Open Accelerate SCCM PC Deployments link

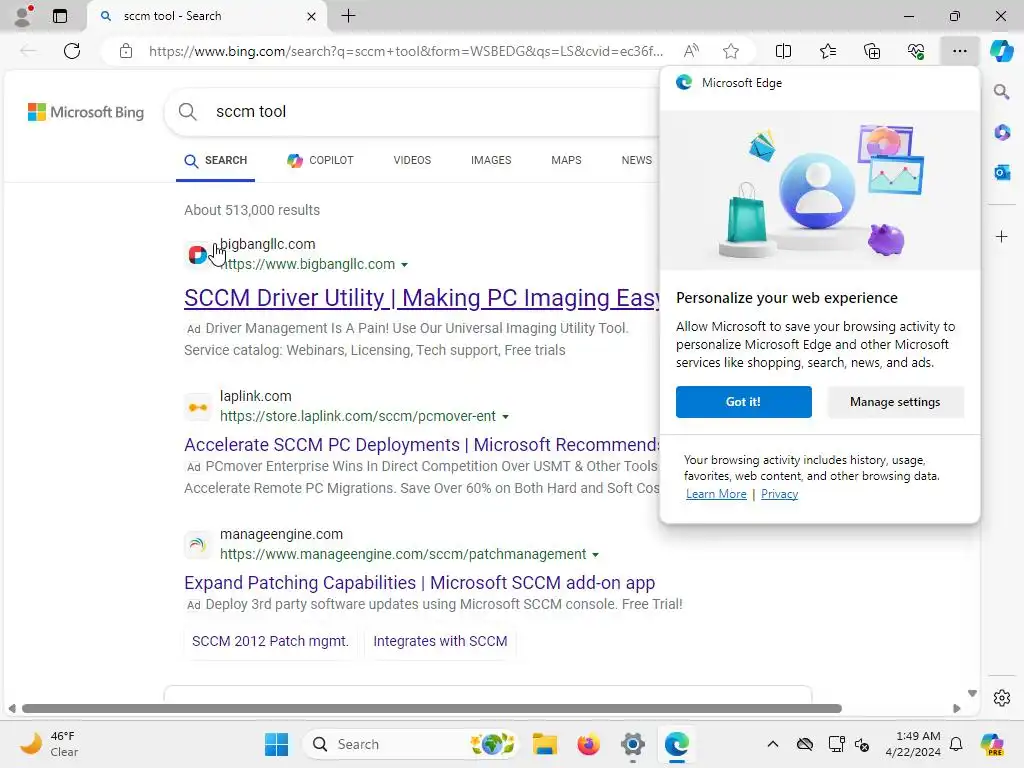pyautogui.click(x=422, y=445)
